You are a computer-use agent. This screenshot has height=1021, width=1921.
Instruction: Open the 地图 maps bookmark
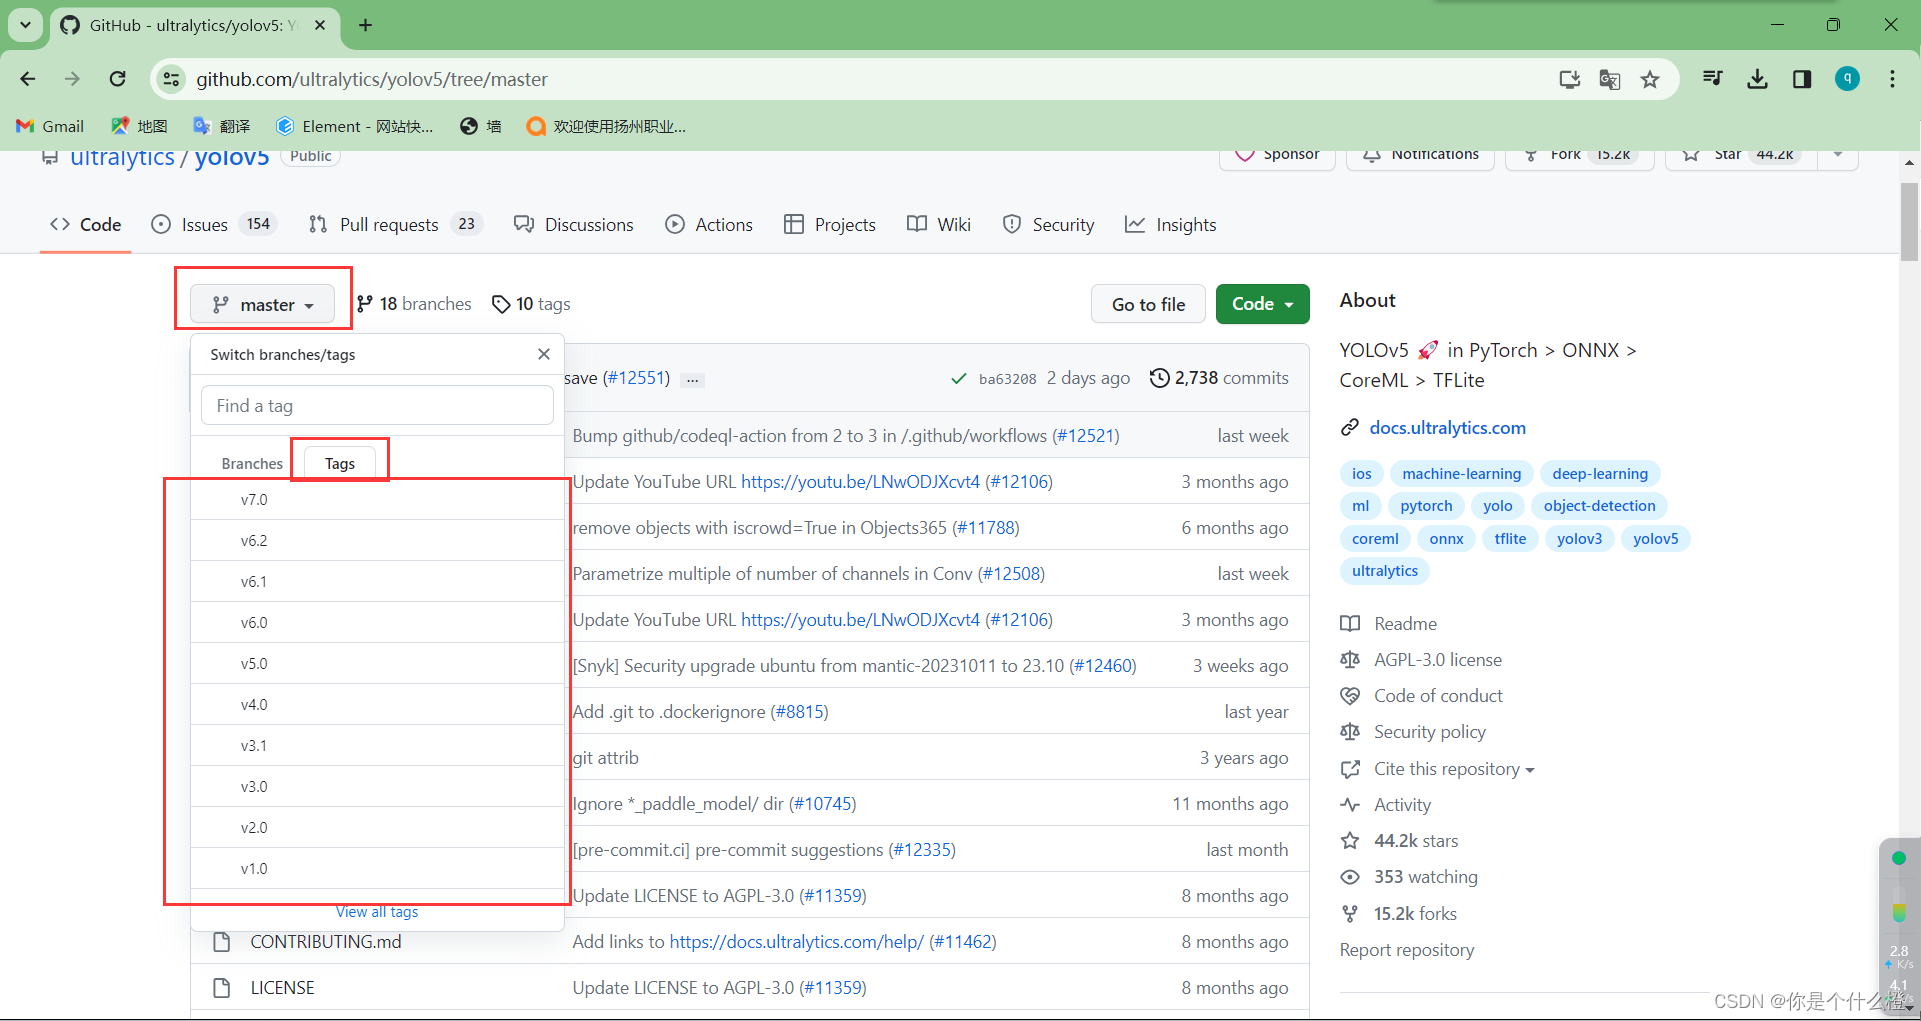tap(139, 126)
